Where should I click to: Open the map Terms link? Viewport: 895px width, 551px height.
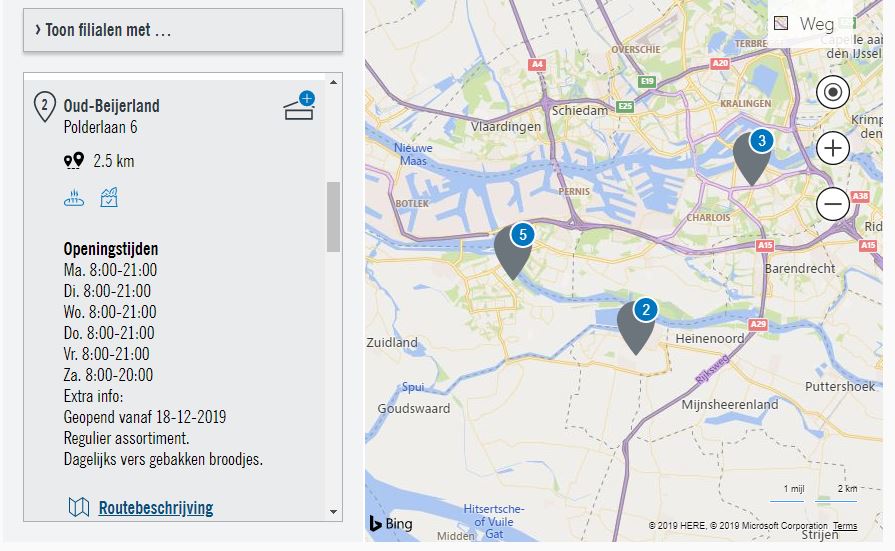845,526
